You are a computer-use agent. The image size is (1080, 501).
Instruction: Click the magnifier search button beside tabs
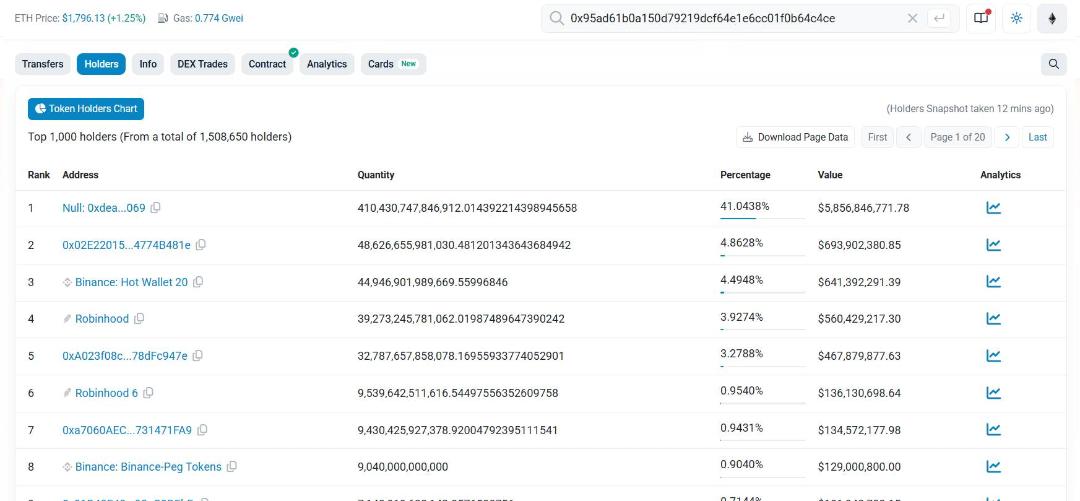pos(1054,64)
